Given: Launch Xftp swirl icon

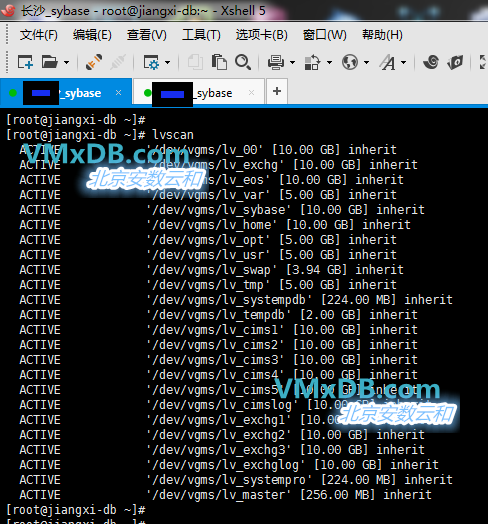Looking at the screenshot, I should 431,62.
